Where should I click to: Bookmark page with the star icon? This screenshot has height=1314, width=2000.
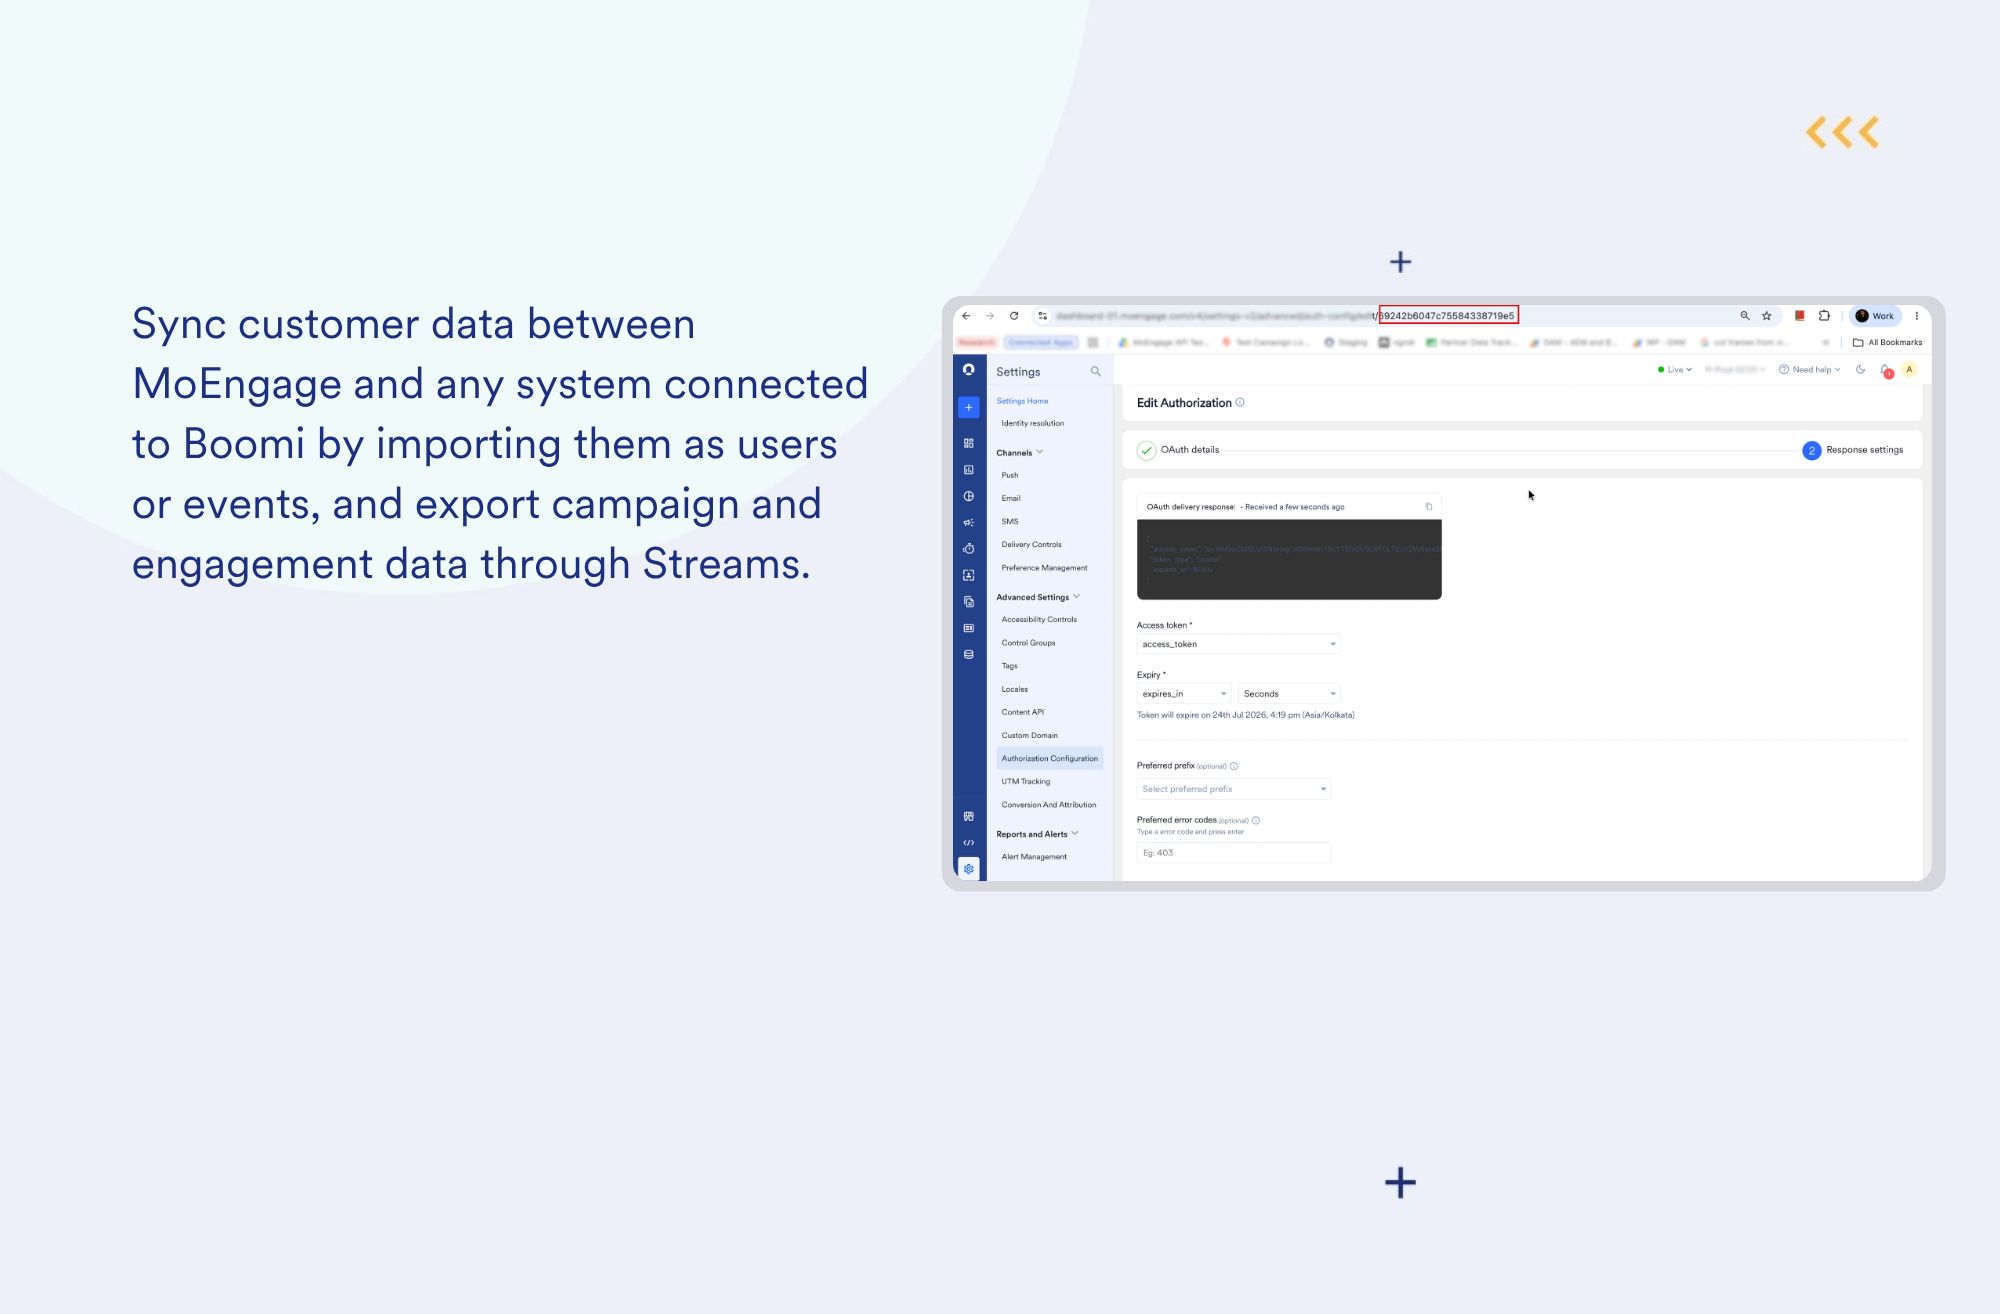(1767, 316)
